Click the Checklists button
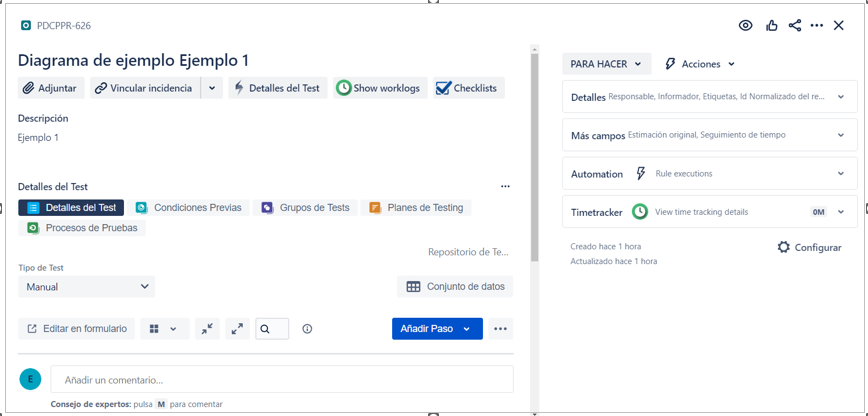Image resolution: width=868 pixels, height=416 pixels. click(x=467, y=88)
